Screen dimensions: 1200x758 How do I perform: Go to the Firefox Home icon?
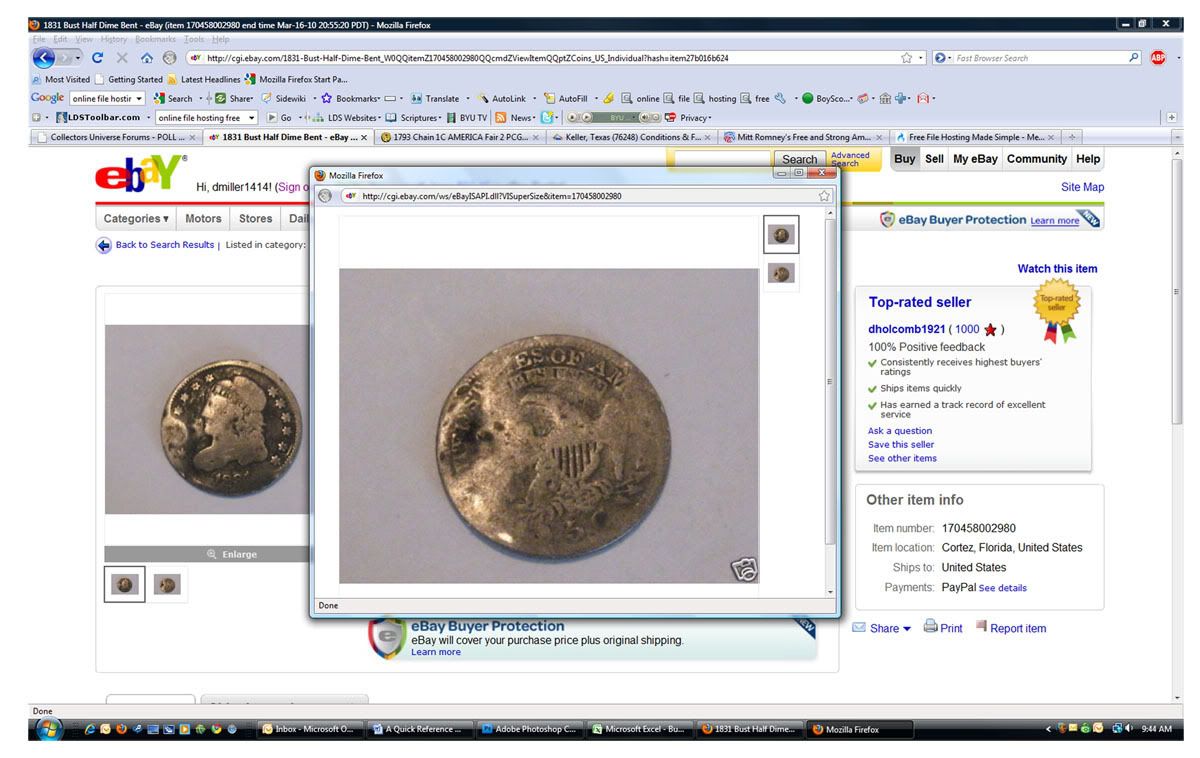147,58
